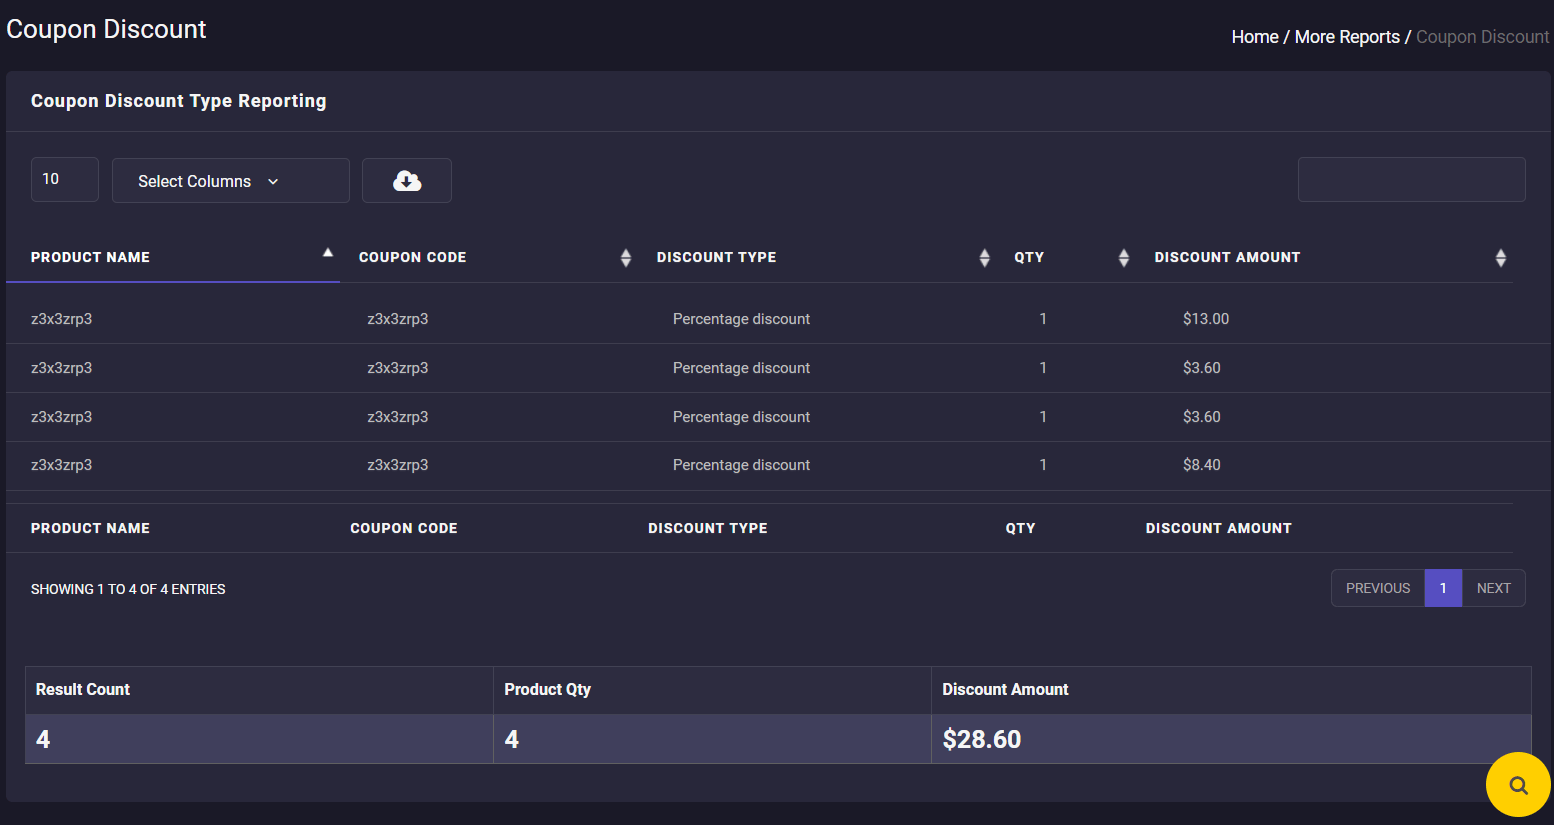Click the chevron beside Select Columns
The image size is (1554, 825).
point(273,182)
